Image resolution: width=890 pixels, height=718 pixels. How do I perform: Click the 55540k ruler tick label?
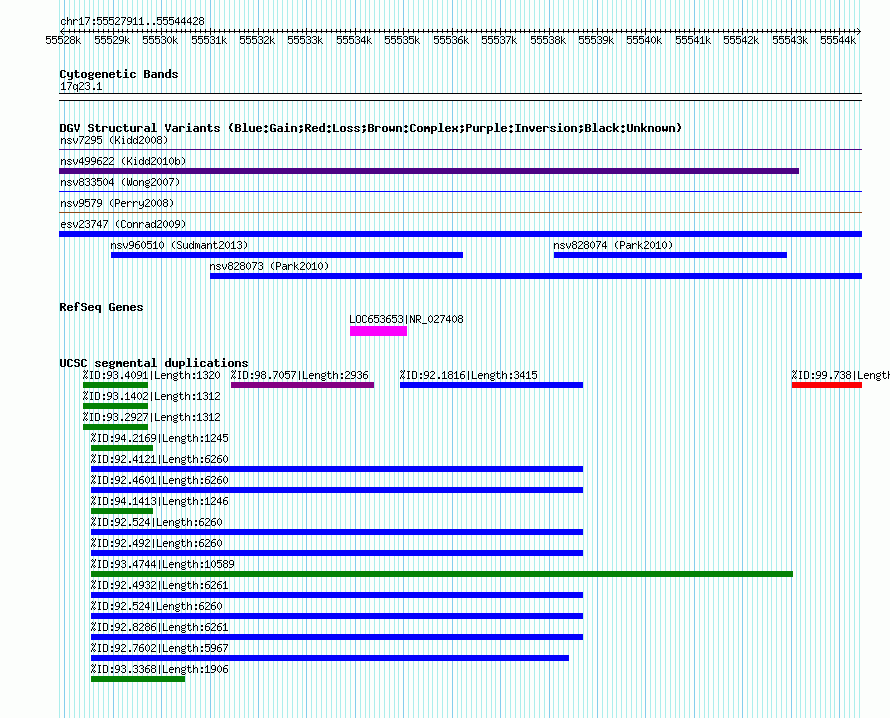pos(644,40)
